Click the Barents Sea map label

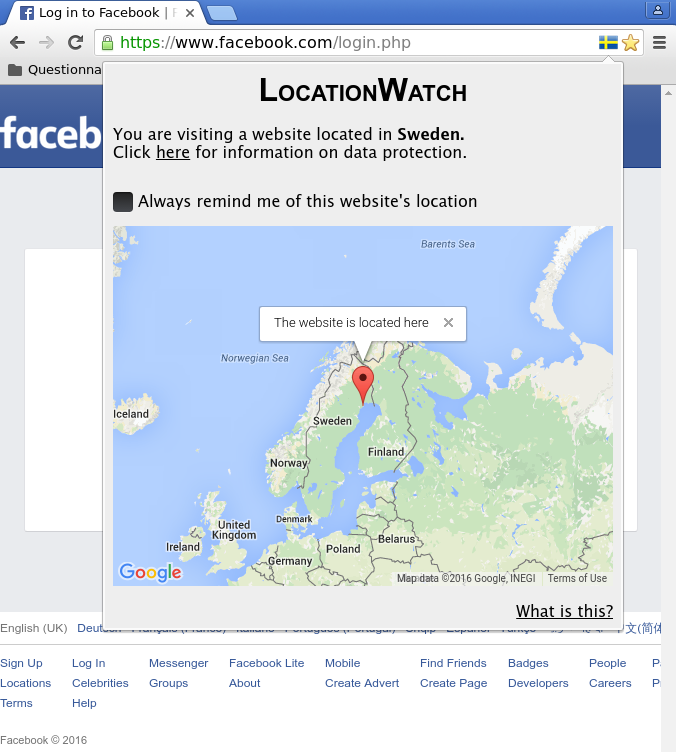click(x=448, y=244)
